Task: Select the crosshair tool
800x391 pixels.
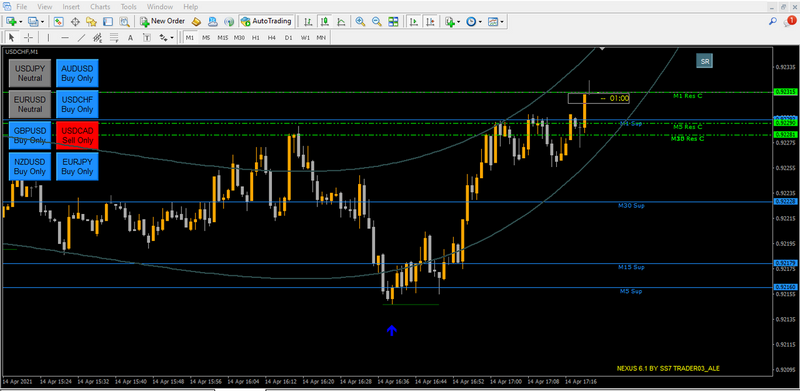Action: click(29, 37)
